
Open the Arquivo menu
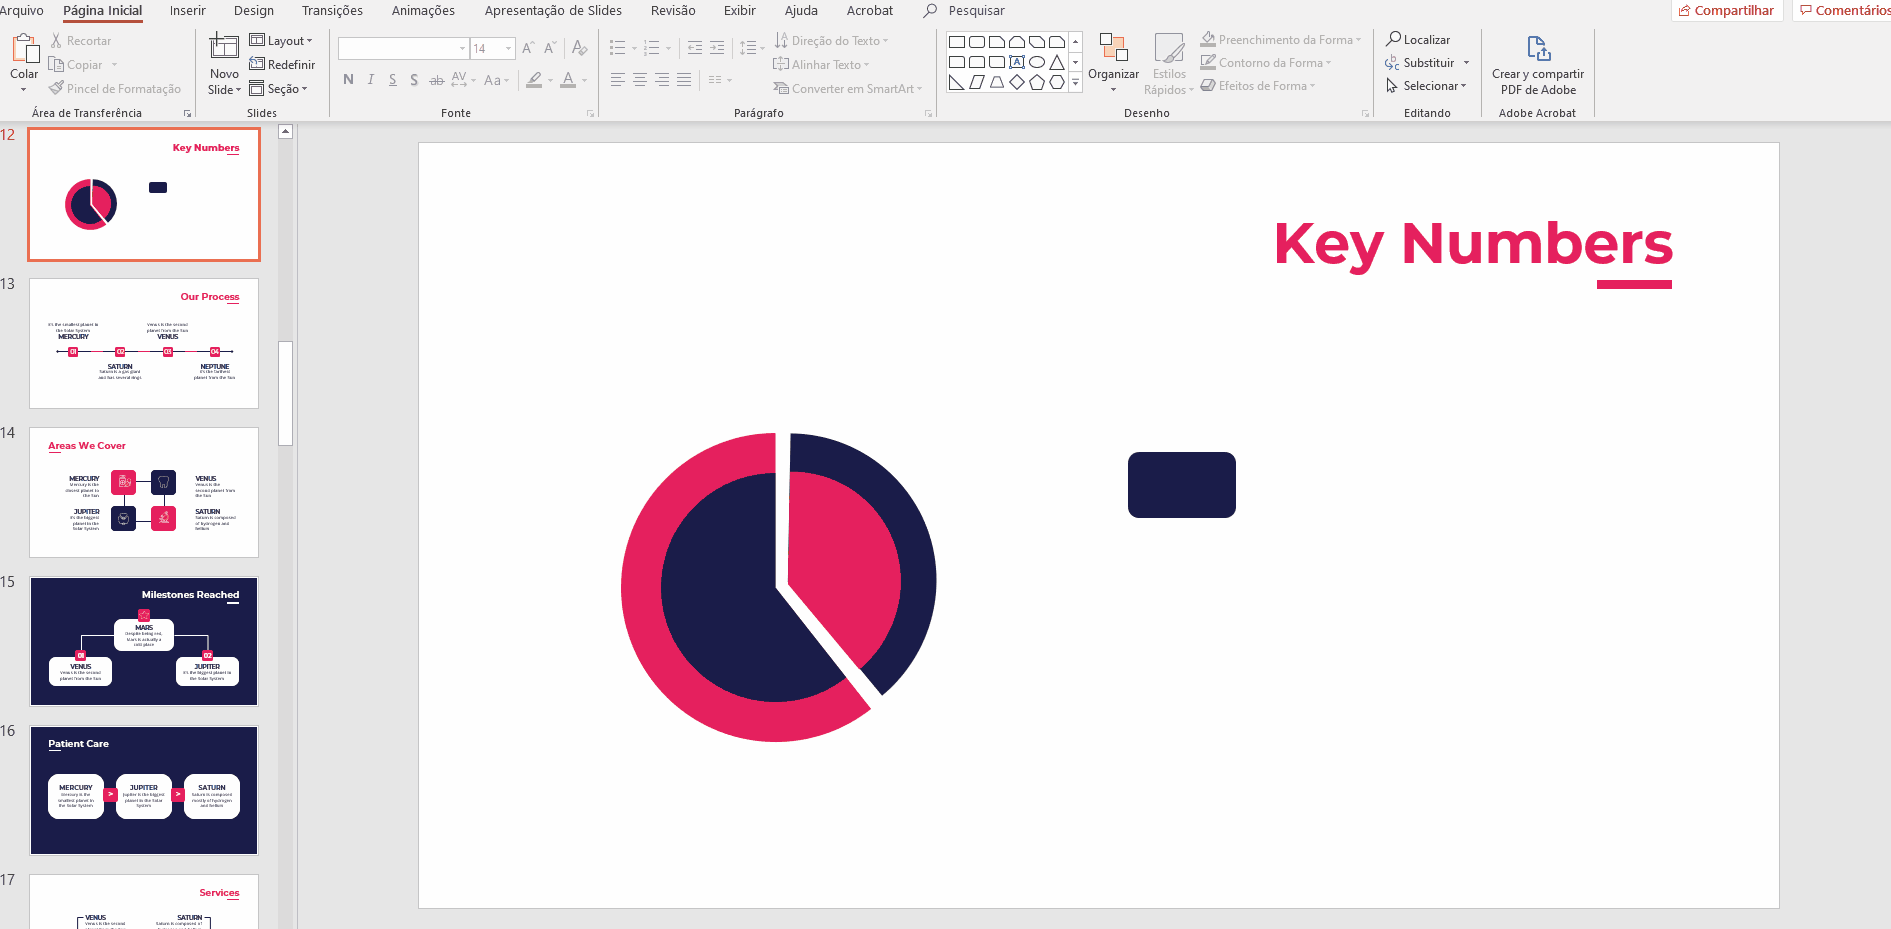coord(22,11)
